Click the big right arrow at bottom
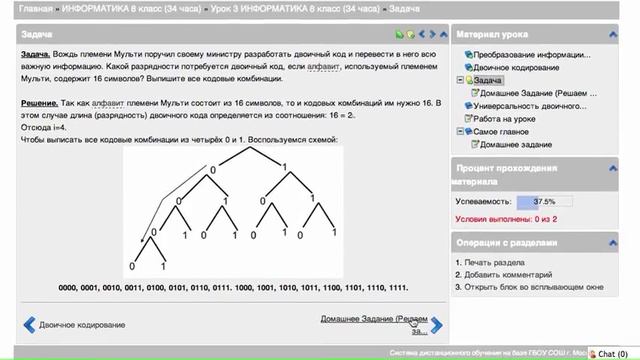The height and width of the screenshot is (360, 640). click(x=436, y=325)
